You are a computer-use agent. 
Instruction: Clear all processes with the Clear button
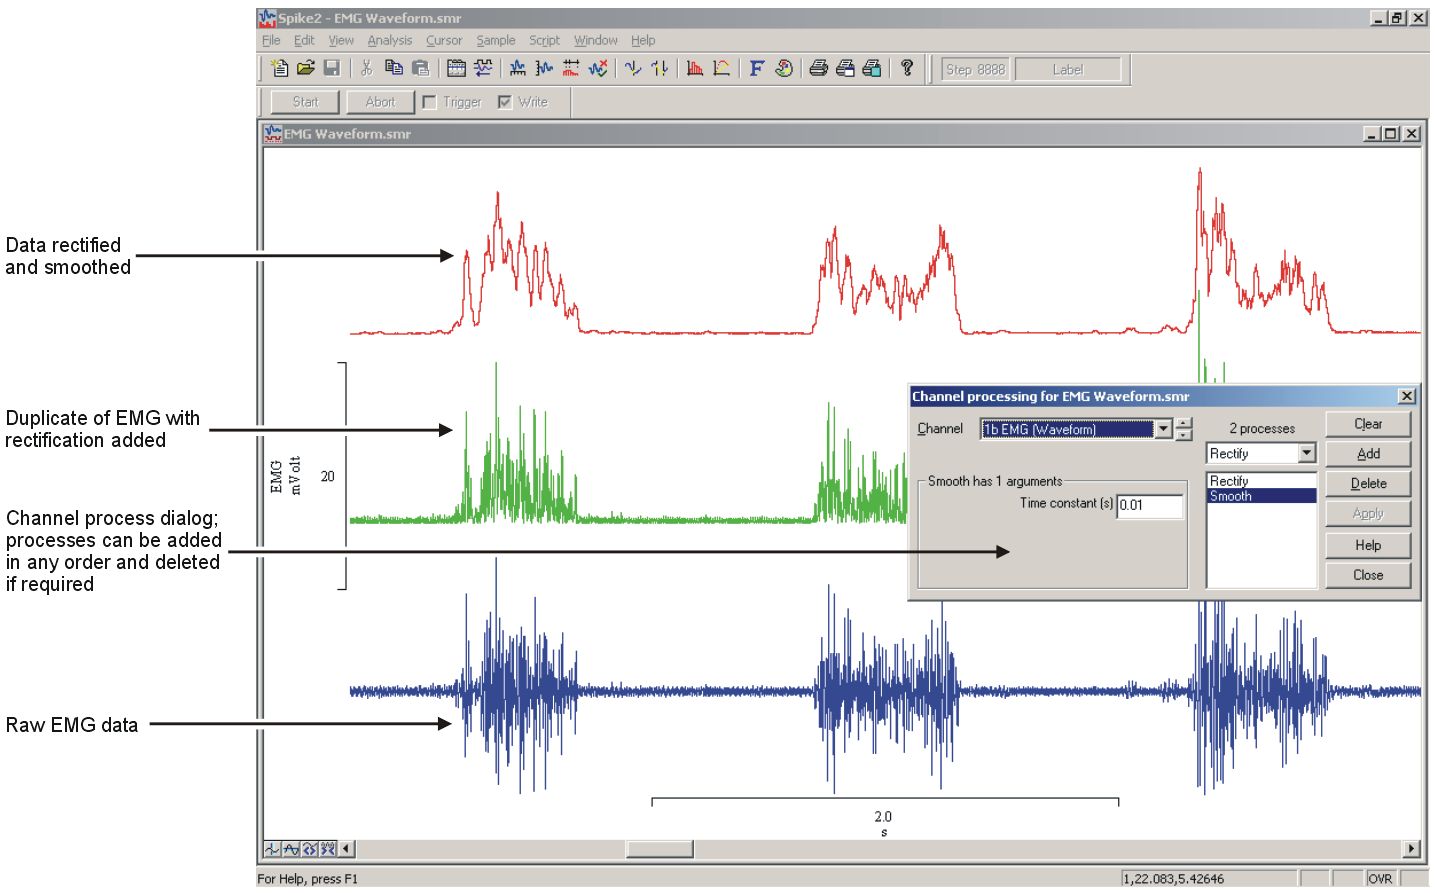[1367, 424]
